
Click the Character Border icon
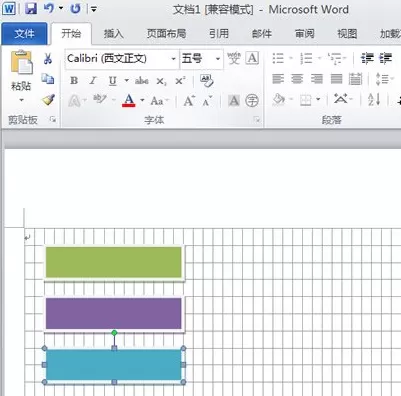(x=252, y=58)
